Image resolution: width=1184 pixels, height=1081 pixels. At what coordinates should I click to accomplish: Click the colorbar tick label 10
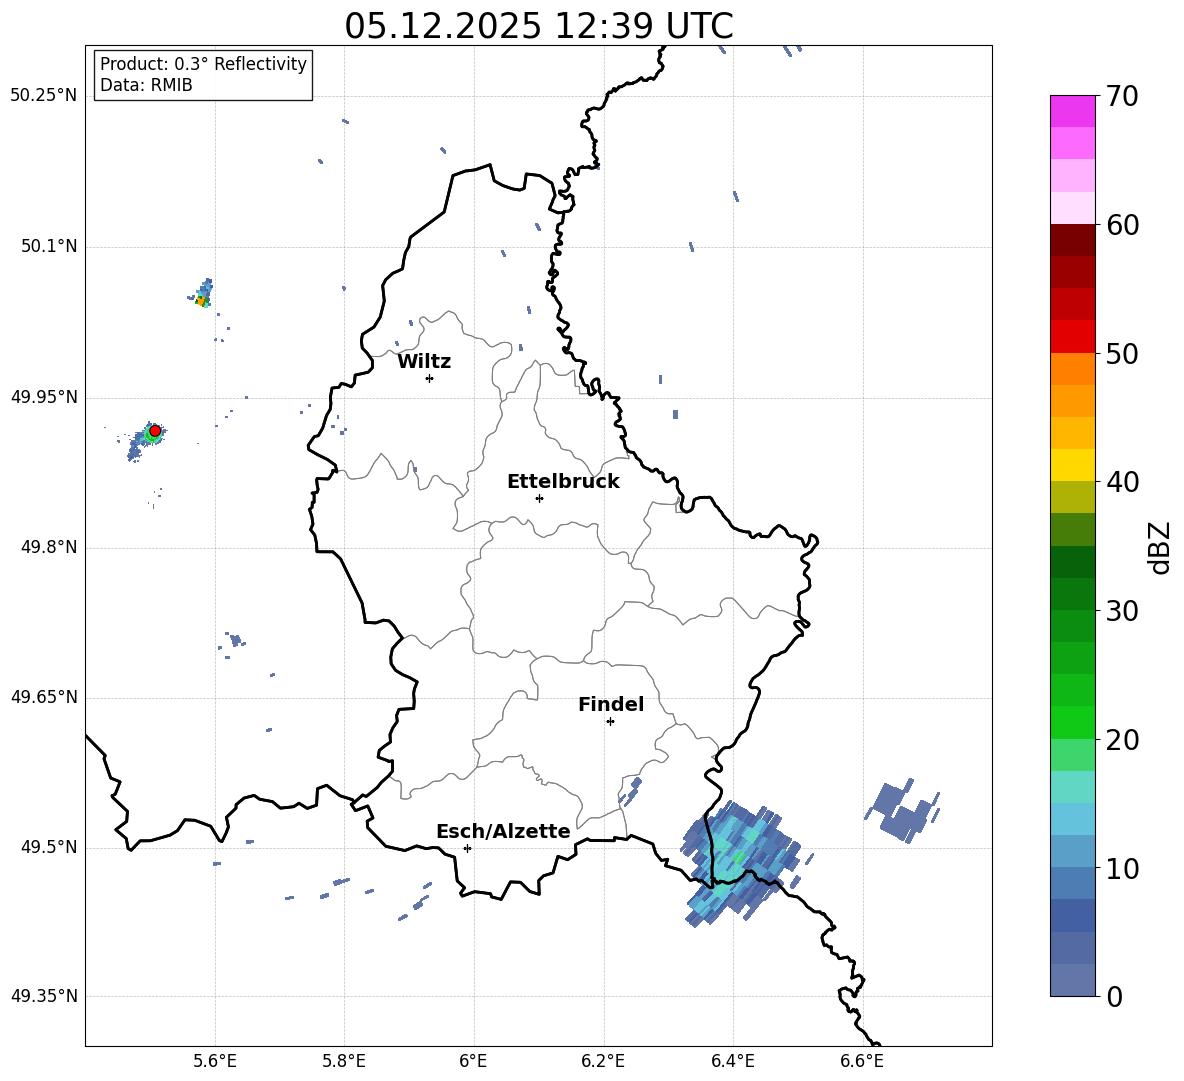pyautogui.click(x=1122, y=868)
